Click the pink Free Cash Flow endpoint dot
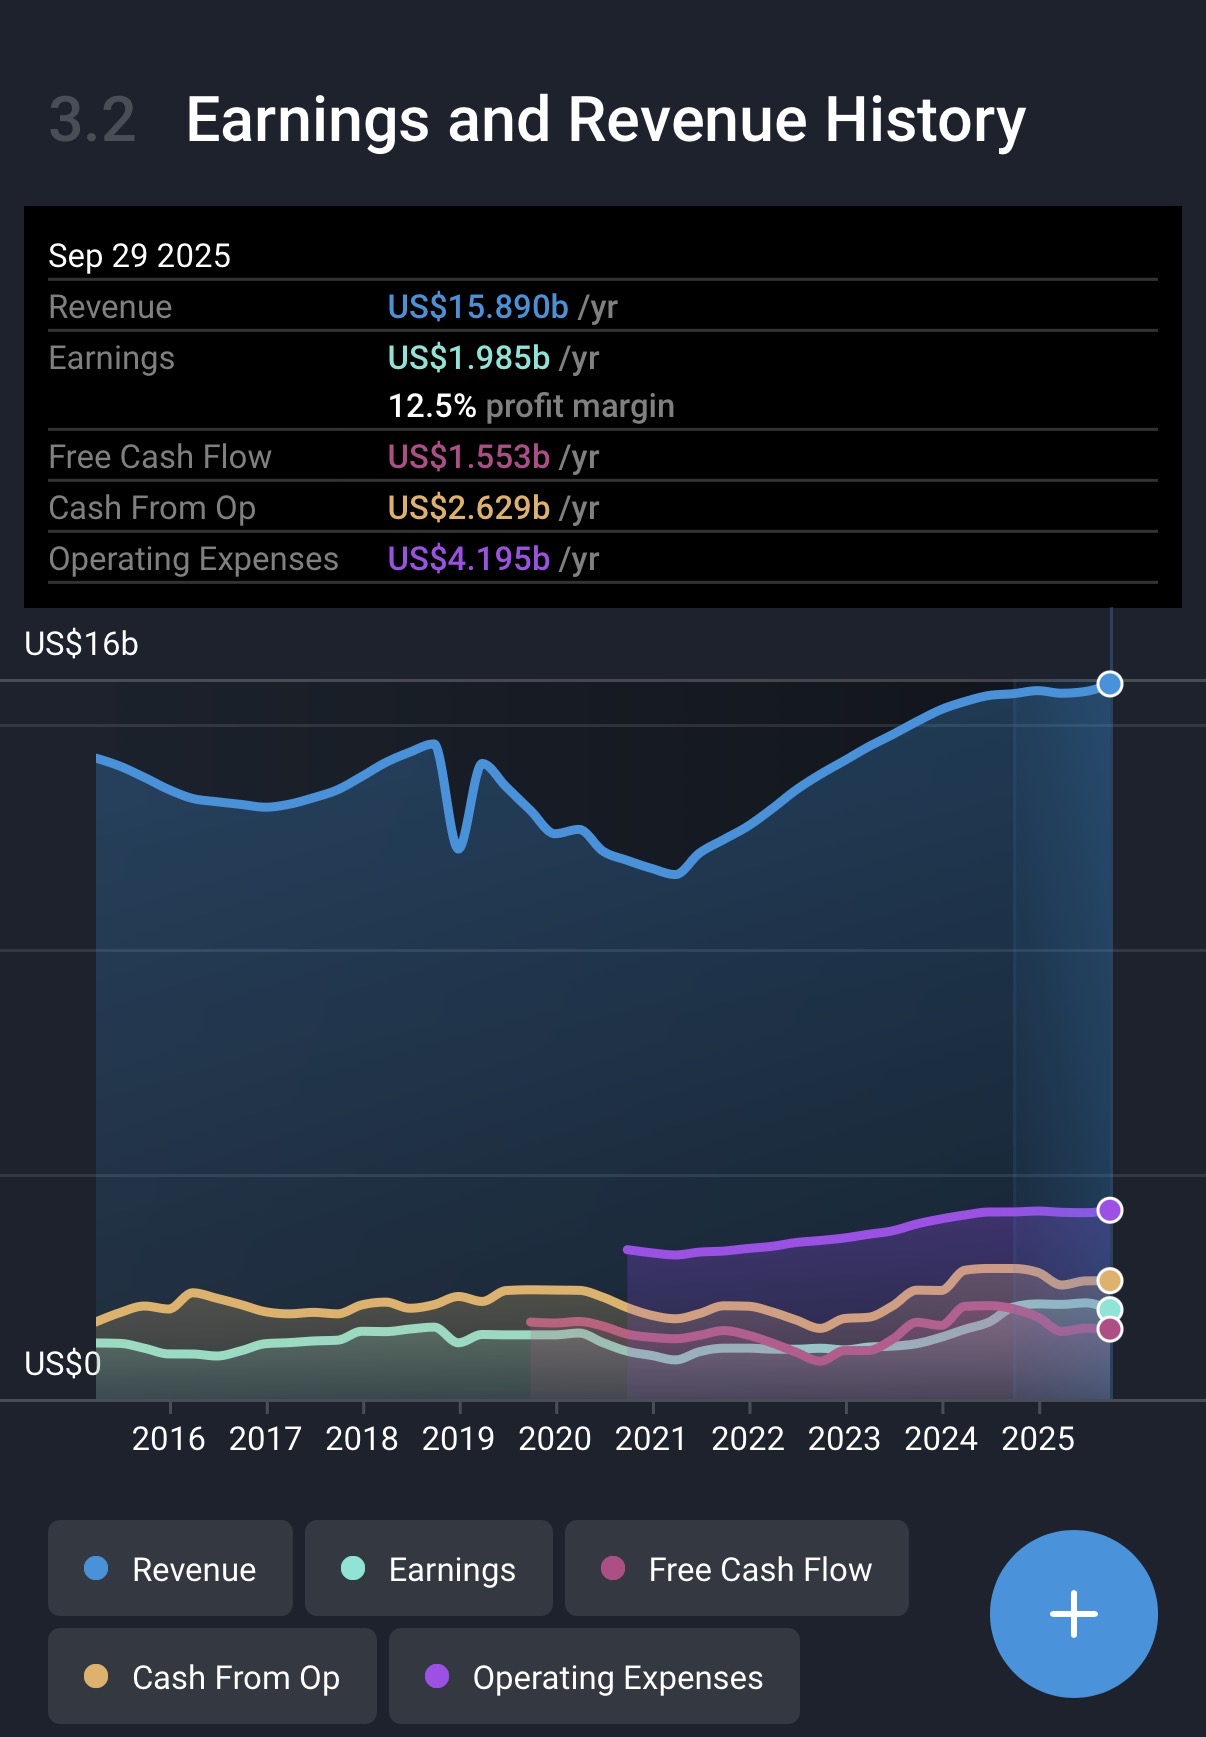Viewport: 1206px width, 1737px height. pyautogui.click(x=1109, y=1329)
